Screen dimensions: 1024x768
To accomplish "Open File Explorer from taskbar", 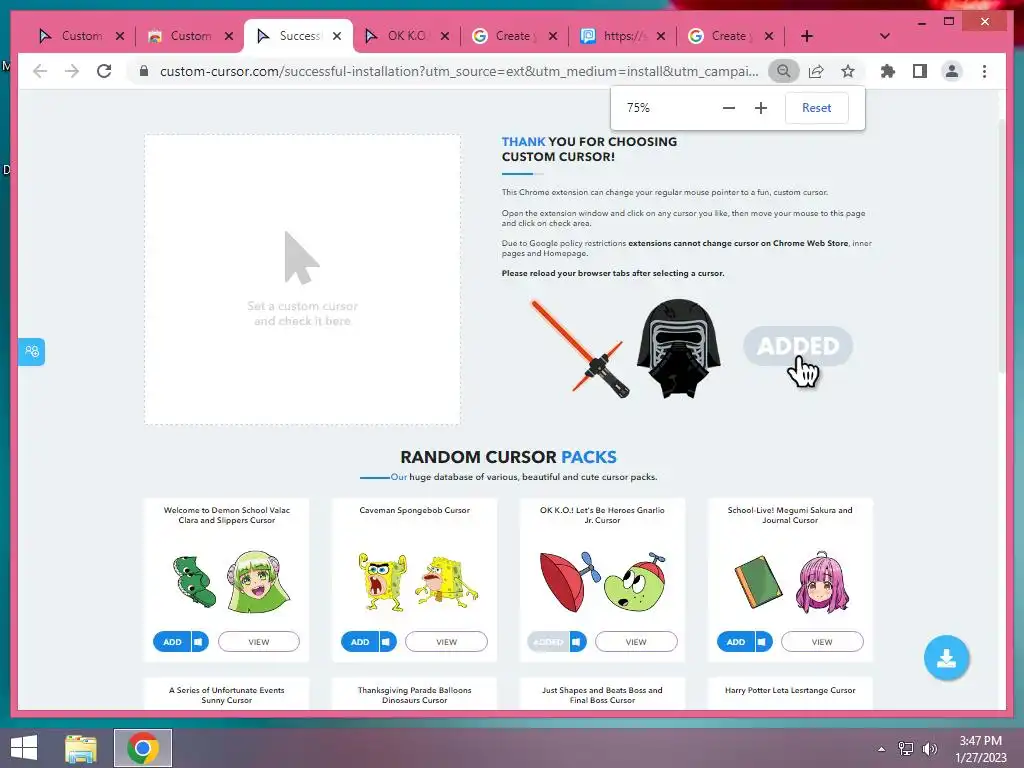I will (x=81, y=748).
